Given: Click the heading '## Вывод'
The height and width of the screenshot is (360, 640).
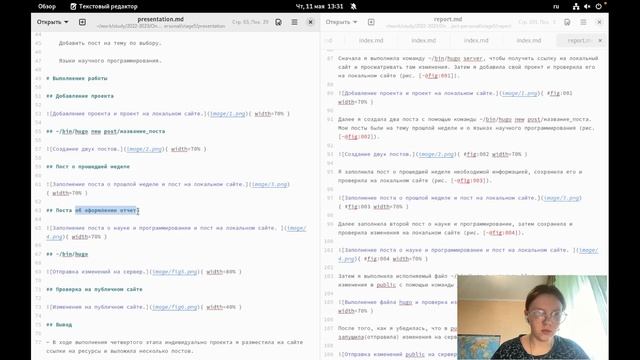Looking at the screenshot, I should 59,324.
